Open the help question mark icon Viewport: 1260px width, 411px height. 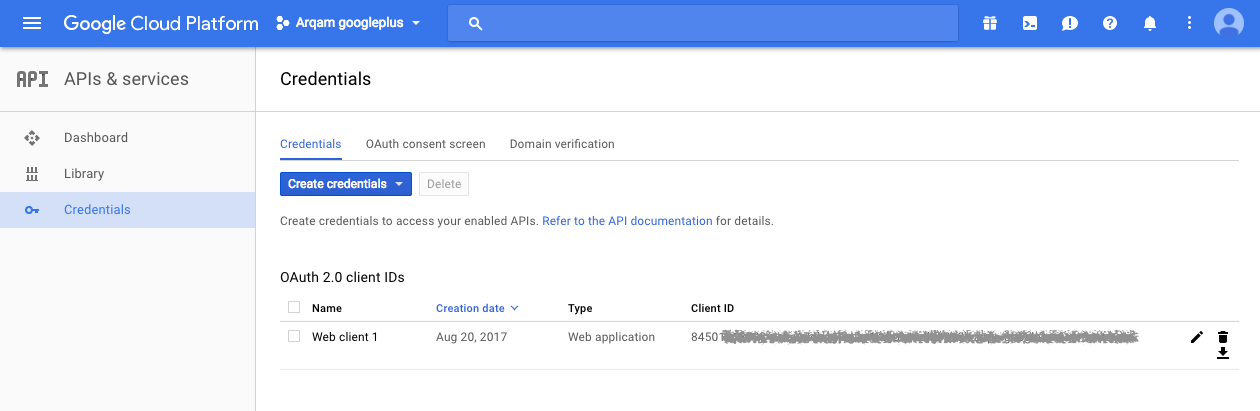(1110, 23)
